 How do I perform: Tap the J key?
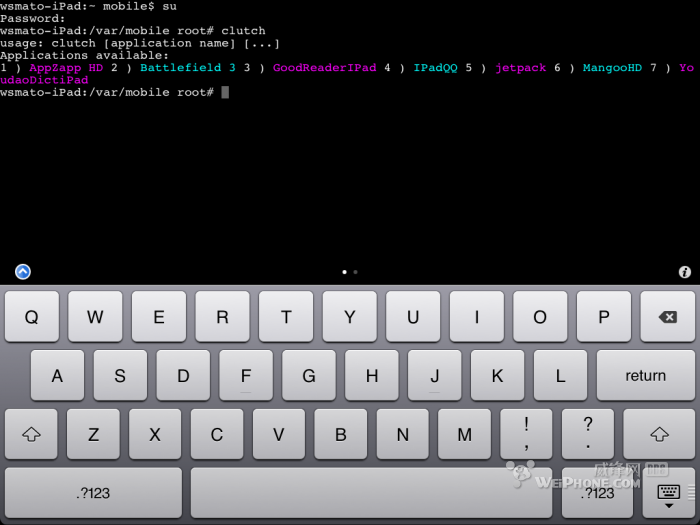pyautogui.click(x=435, y=375)
